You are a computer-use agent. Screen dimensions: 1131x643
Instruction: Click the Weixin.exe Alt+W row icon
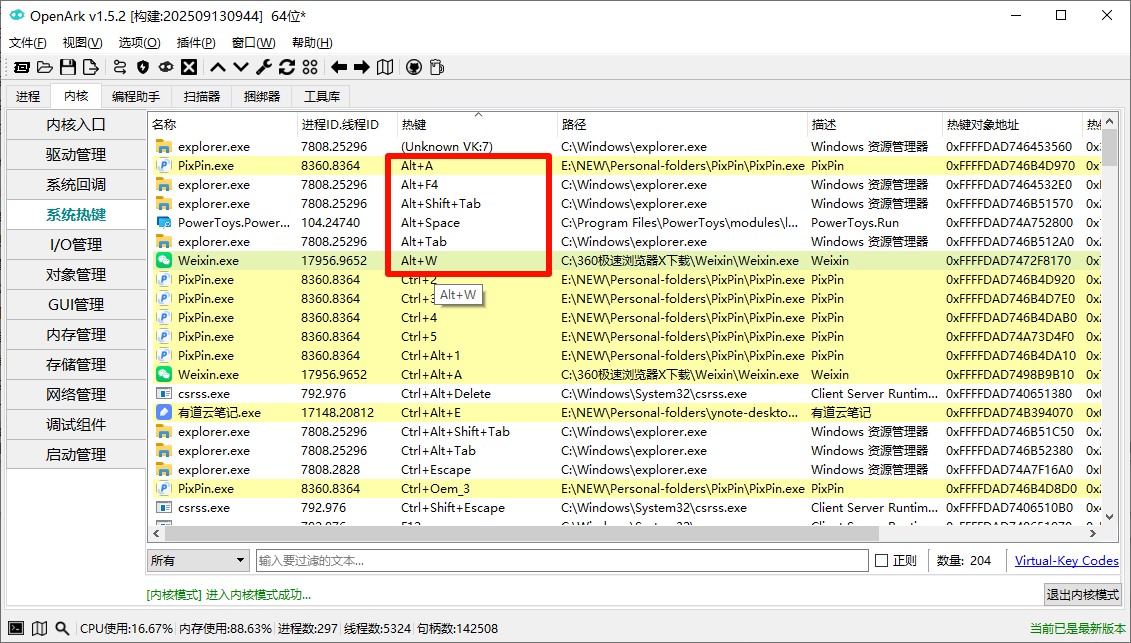[x=164, y=261]
